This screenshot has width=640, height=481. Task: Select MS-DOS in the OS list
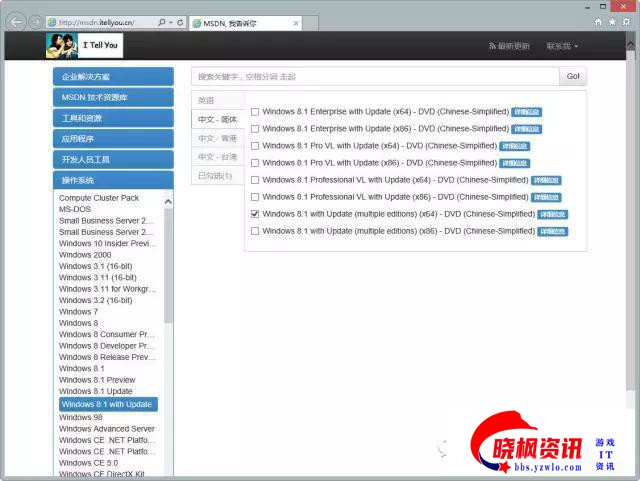point(75,209)
